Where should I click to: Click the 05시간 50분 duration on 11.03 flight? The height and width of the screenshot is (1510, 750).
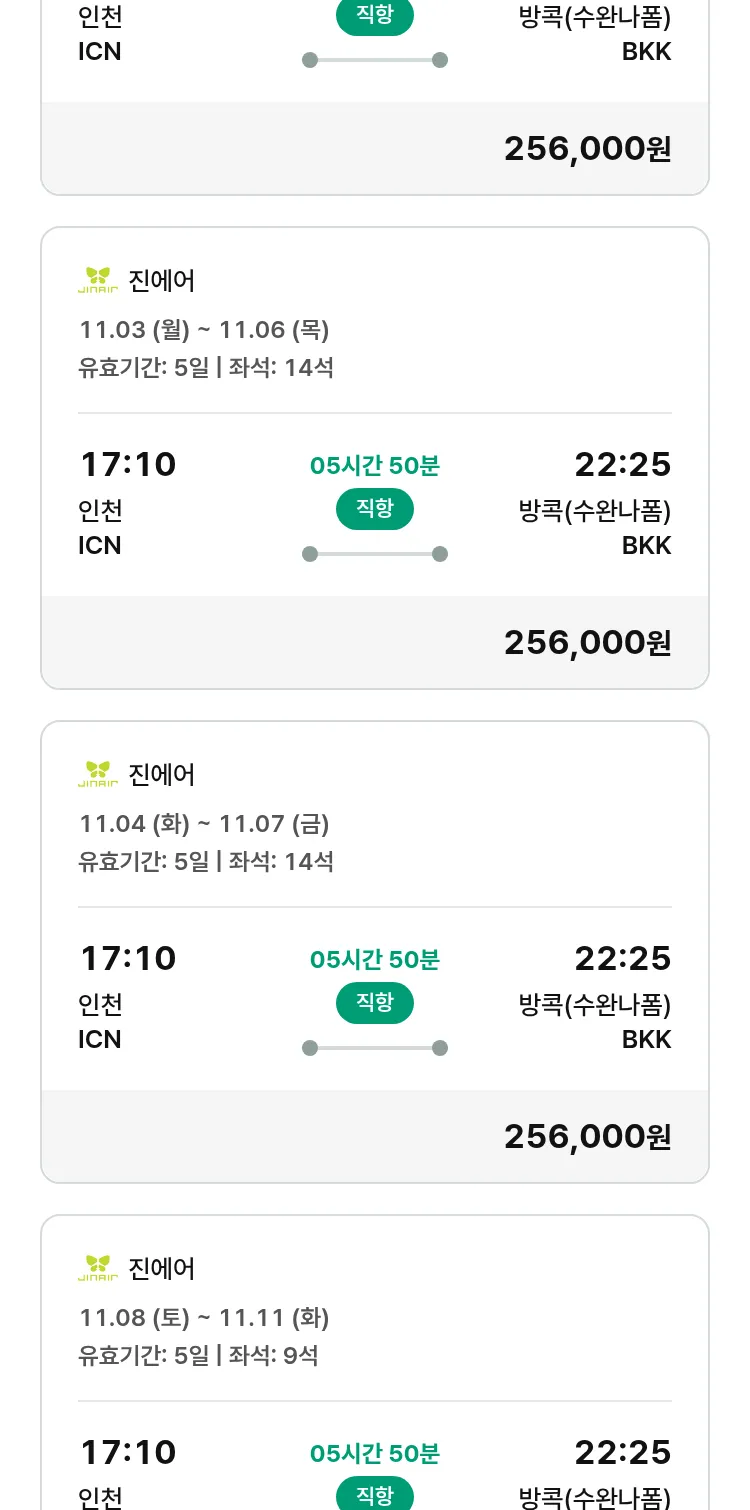coord(375,466)
